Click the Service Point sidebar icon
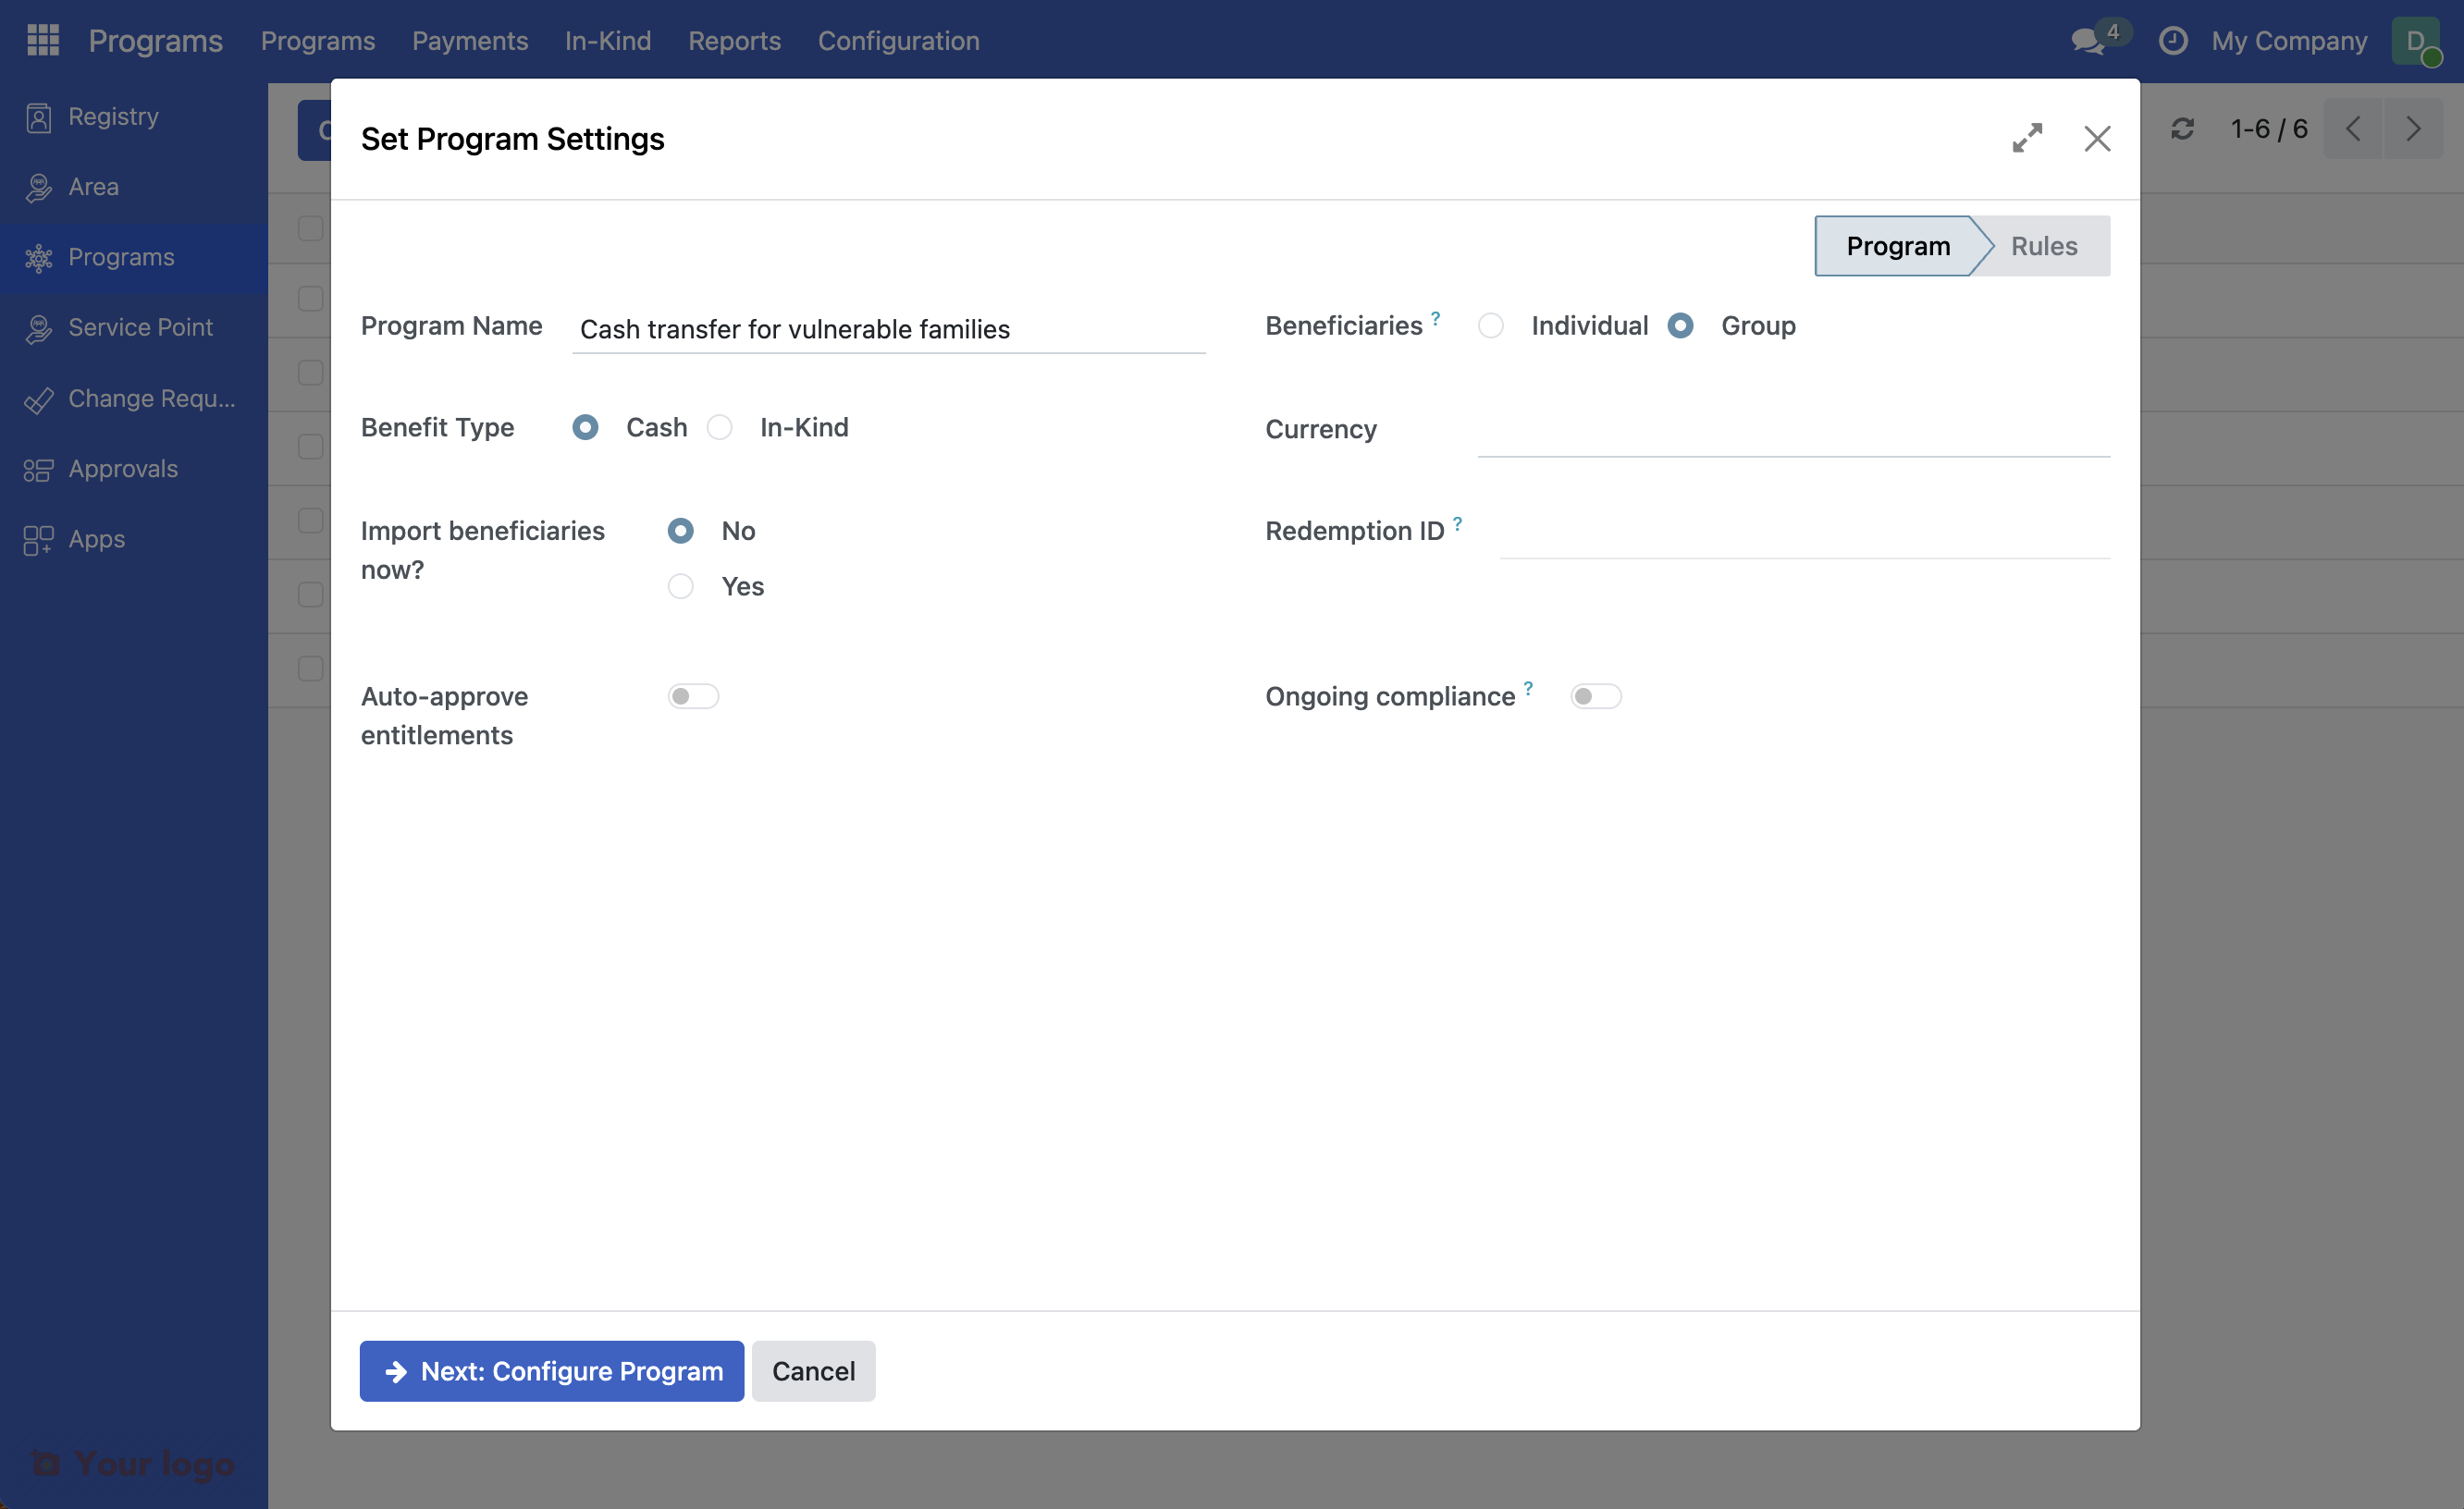Viewport: 2464px width, 1509px height. click(38, 327)
